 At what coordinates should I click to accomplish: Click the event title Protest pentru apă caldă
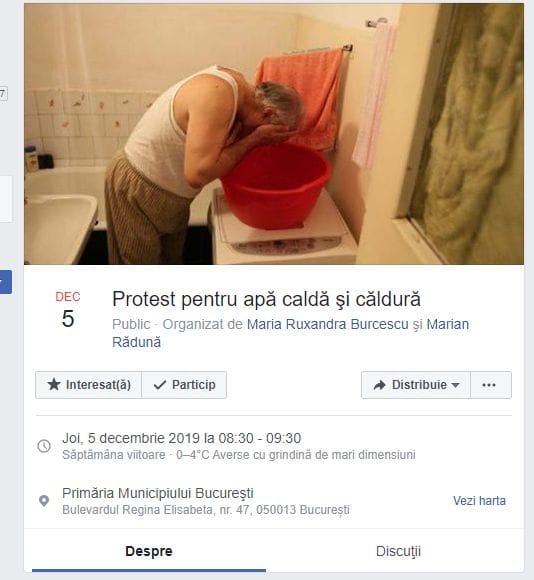266,299
